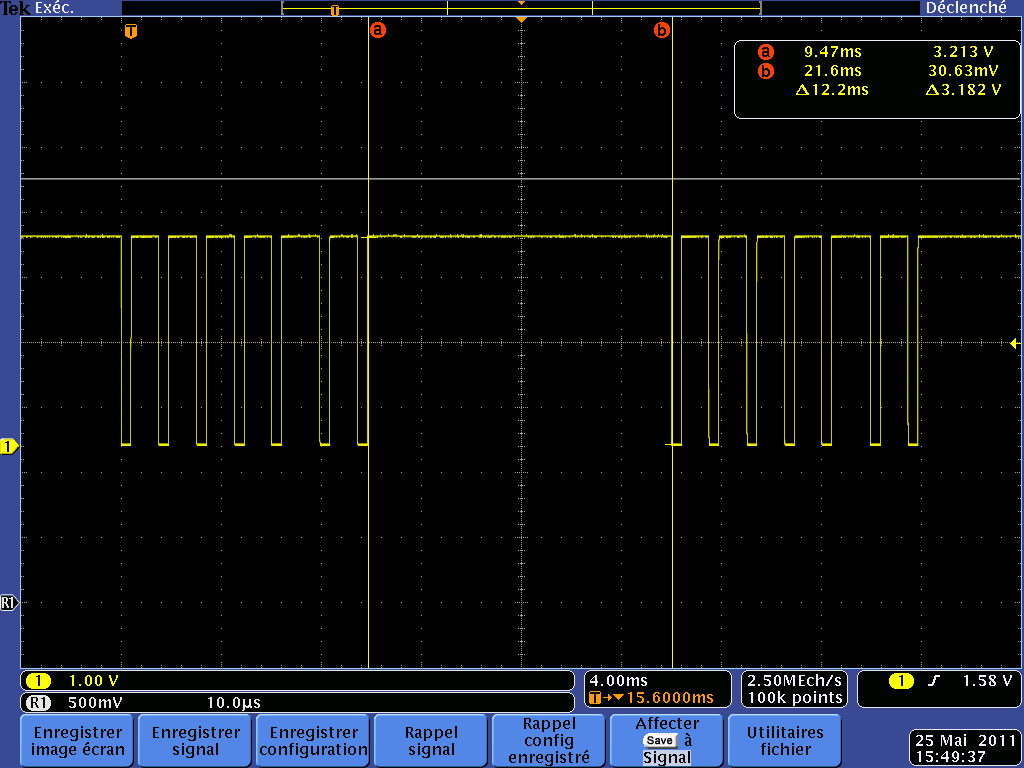The image size is (1024, 768).
Task: Click cursor b '21.6ms' time readout
Action: click(x=833, y=71)
